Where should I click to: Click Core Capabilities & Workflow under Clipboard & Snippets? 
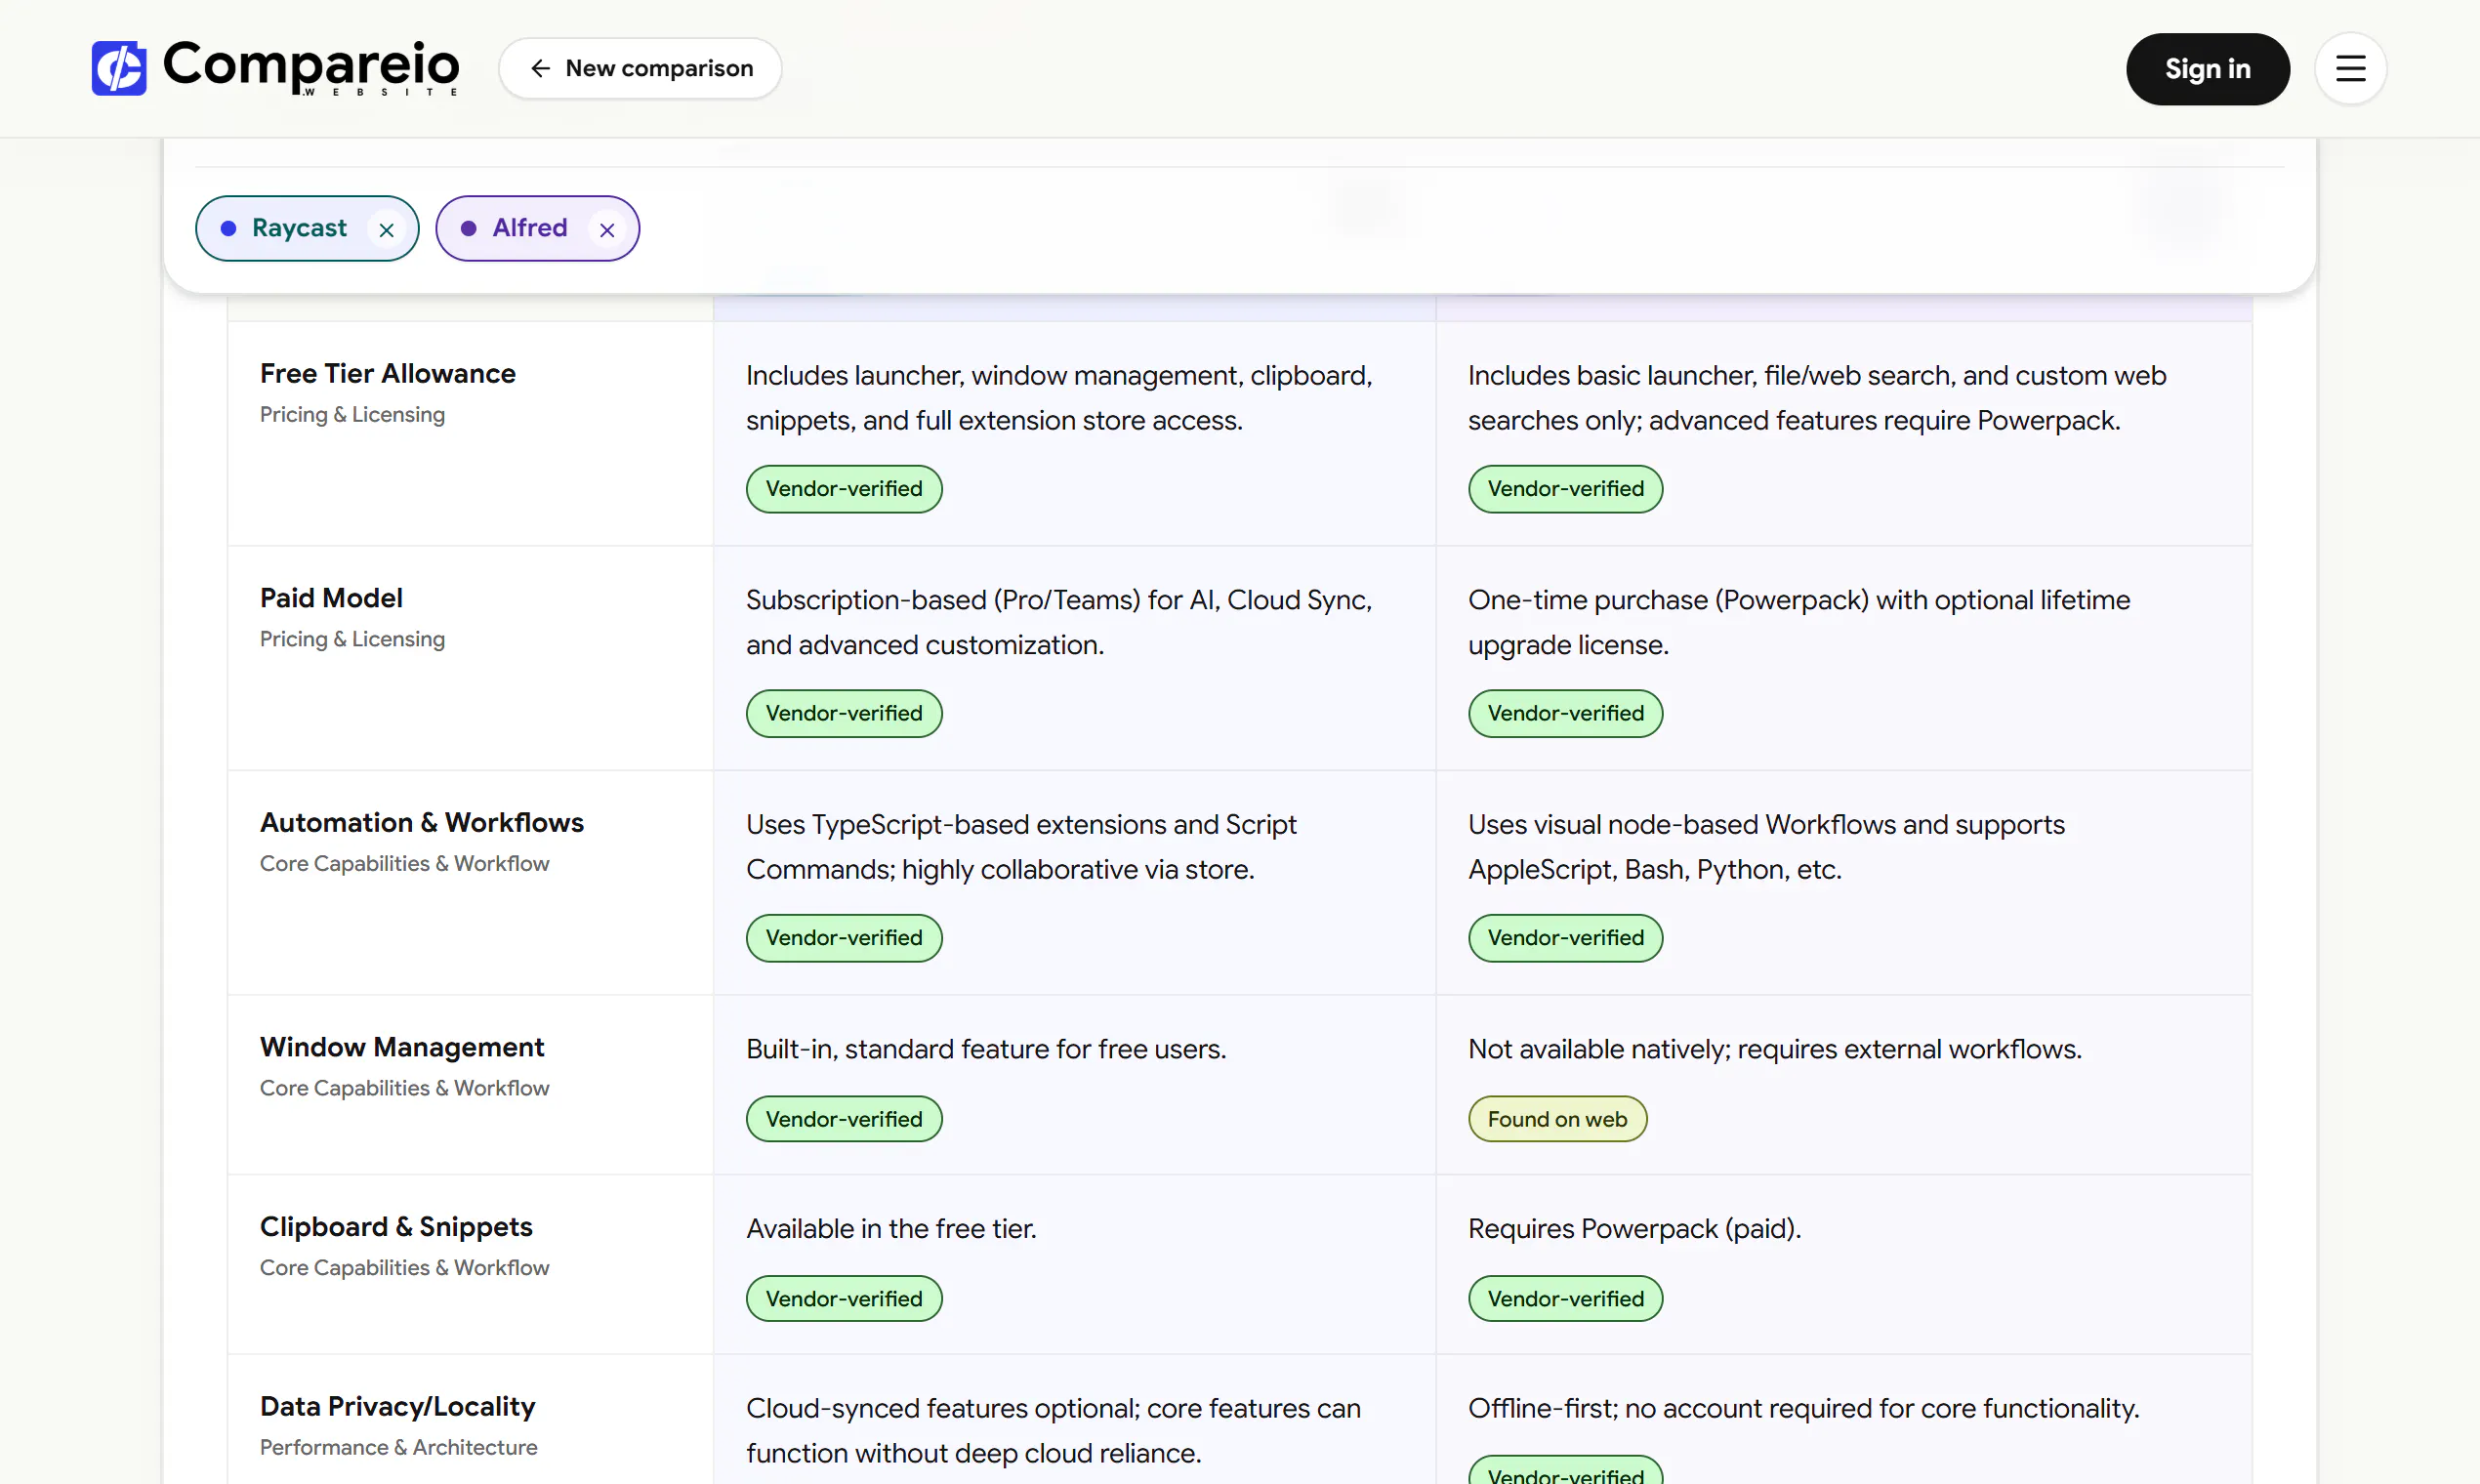404,1268
